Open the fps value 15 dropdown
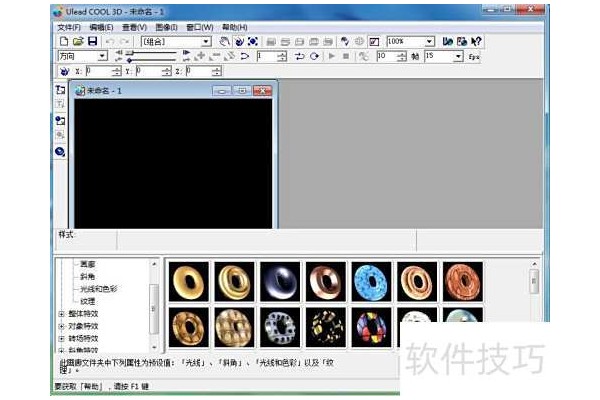 coord(458,57)
